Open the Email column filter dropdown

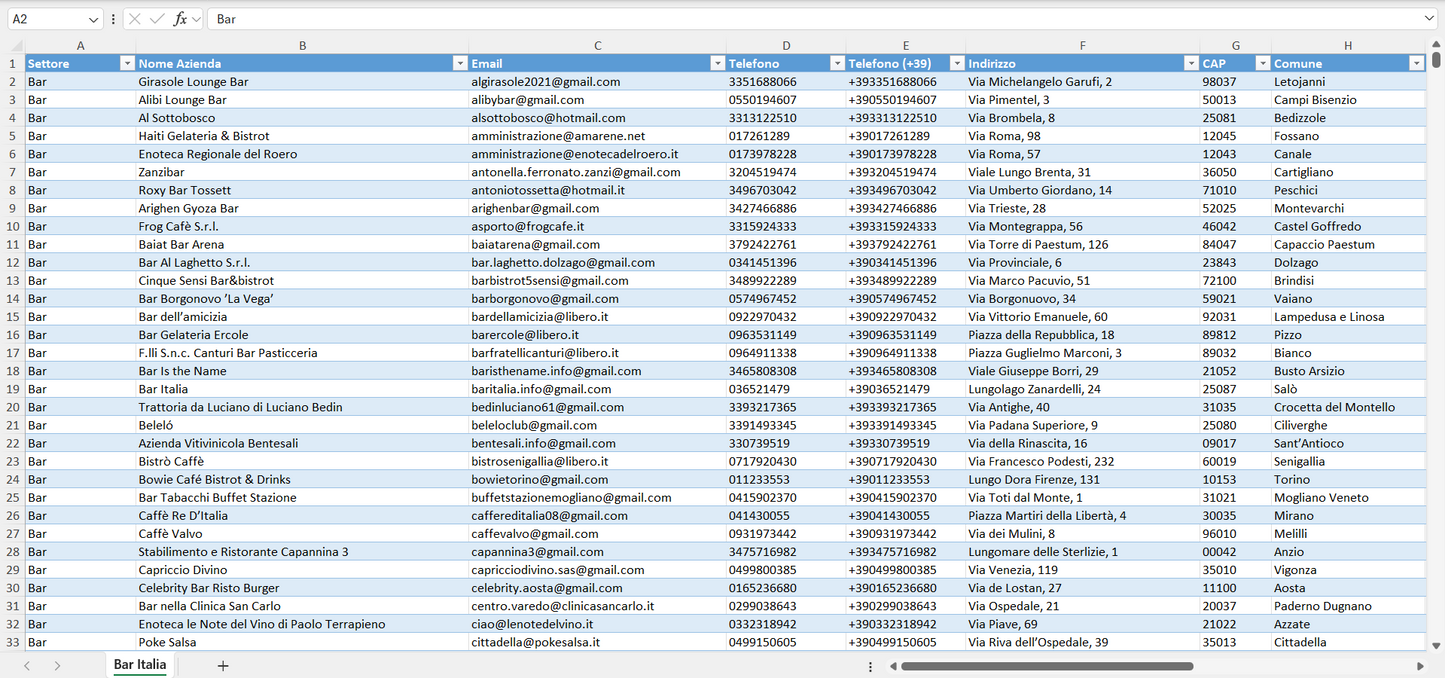pyautogui.click(x=717, y=63)
